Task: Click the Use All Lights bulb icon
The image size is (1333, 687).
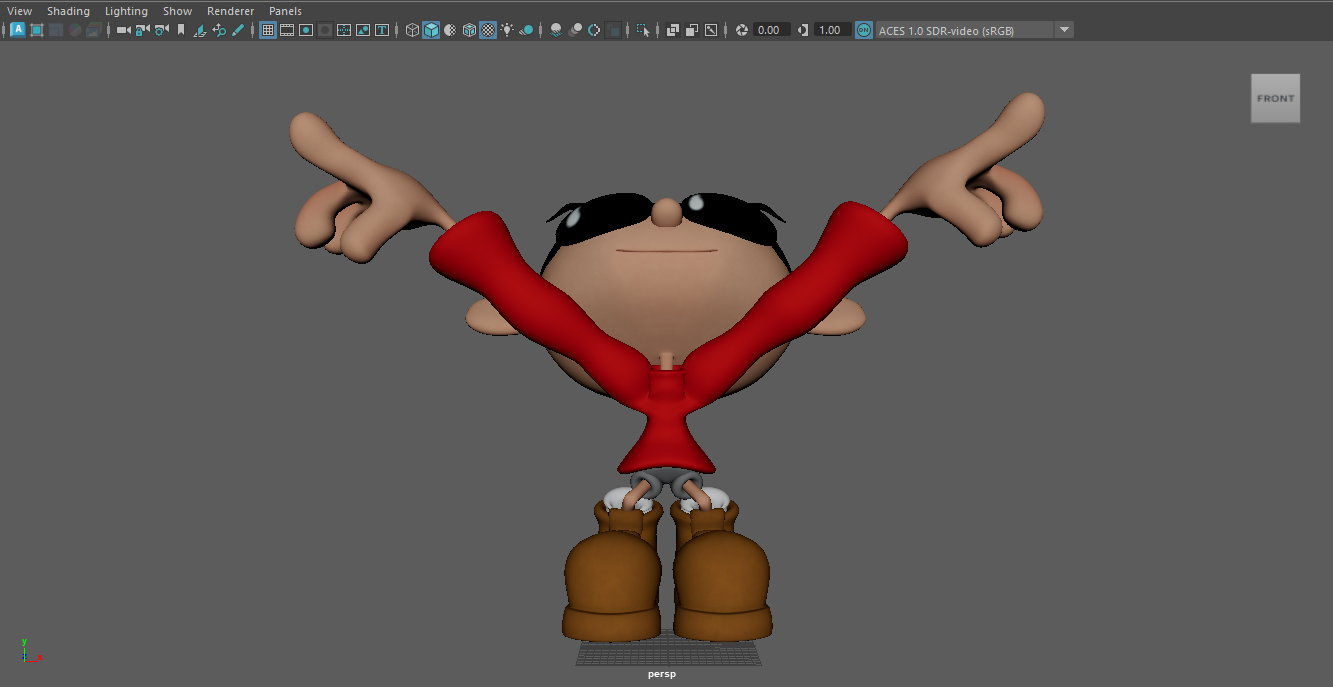Action: click(507, 30)
